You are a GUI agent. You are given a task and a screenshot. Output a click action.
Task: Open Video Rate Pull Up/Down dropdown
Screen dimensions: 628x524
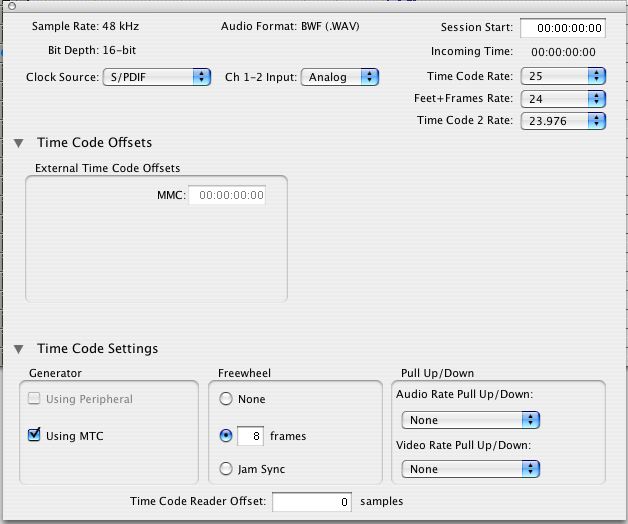tap(470, 468)
